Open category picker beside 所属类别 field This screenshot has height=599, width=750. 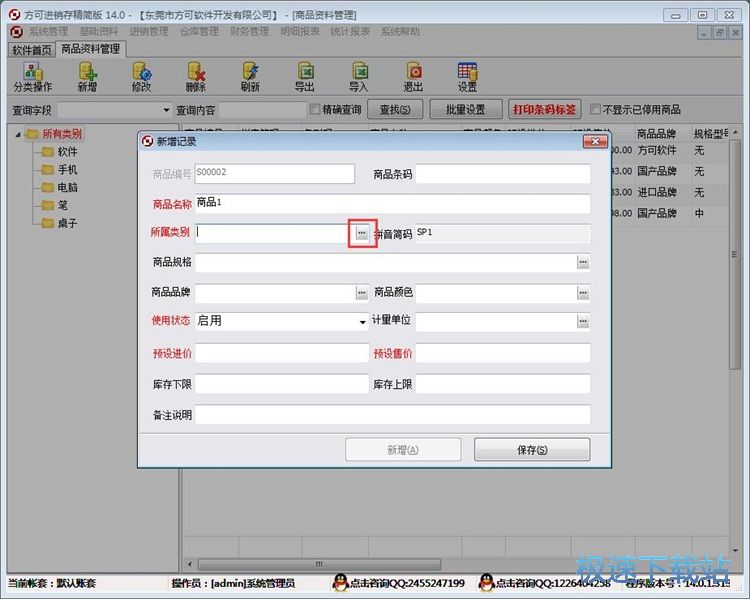pyautogui.click(x=362, y=233)
